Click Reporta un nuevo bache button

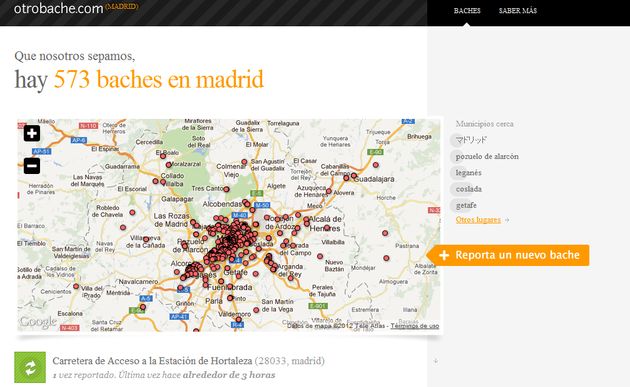click(x=509, y=255)
